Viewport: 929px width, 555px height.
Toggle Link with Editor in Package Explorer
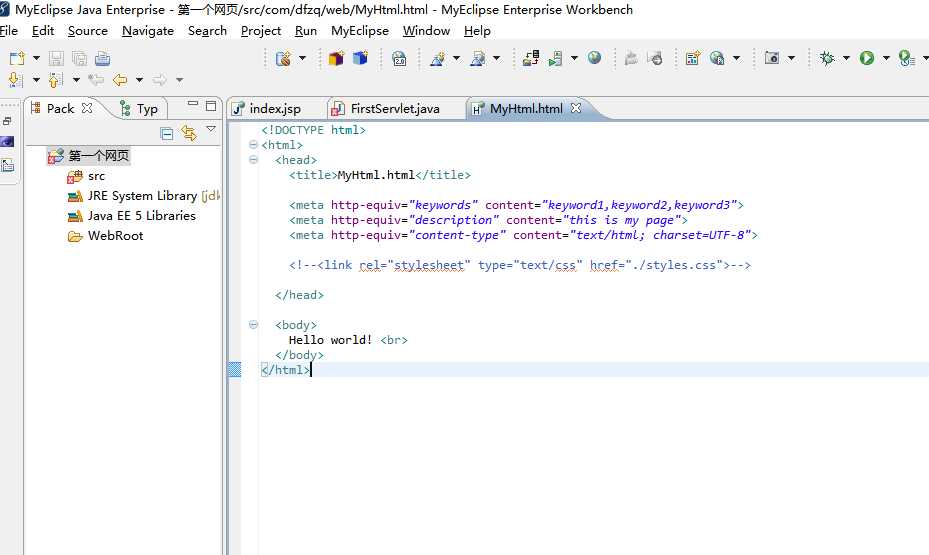click(189, 133)
